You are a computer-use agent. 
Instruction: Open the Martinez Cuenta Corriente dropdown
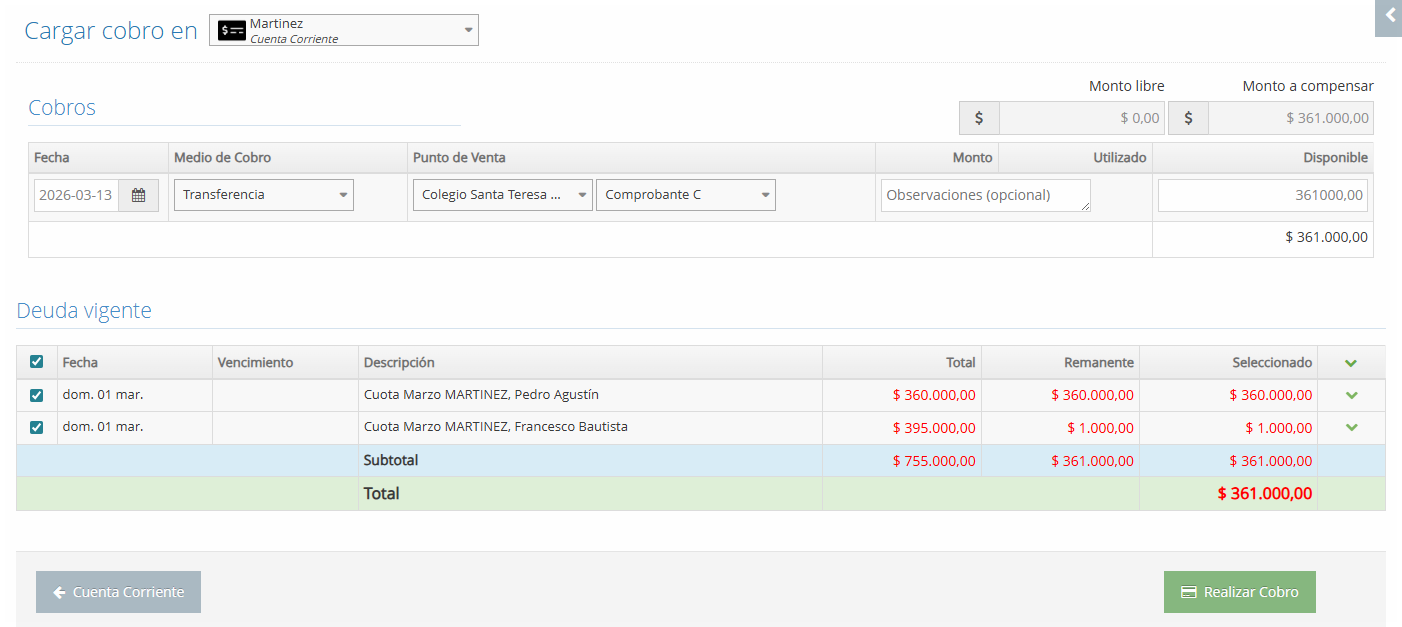pyautogui.click(x=344, y=30)
